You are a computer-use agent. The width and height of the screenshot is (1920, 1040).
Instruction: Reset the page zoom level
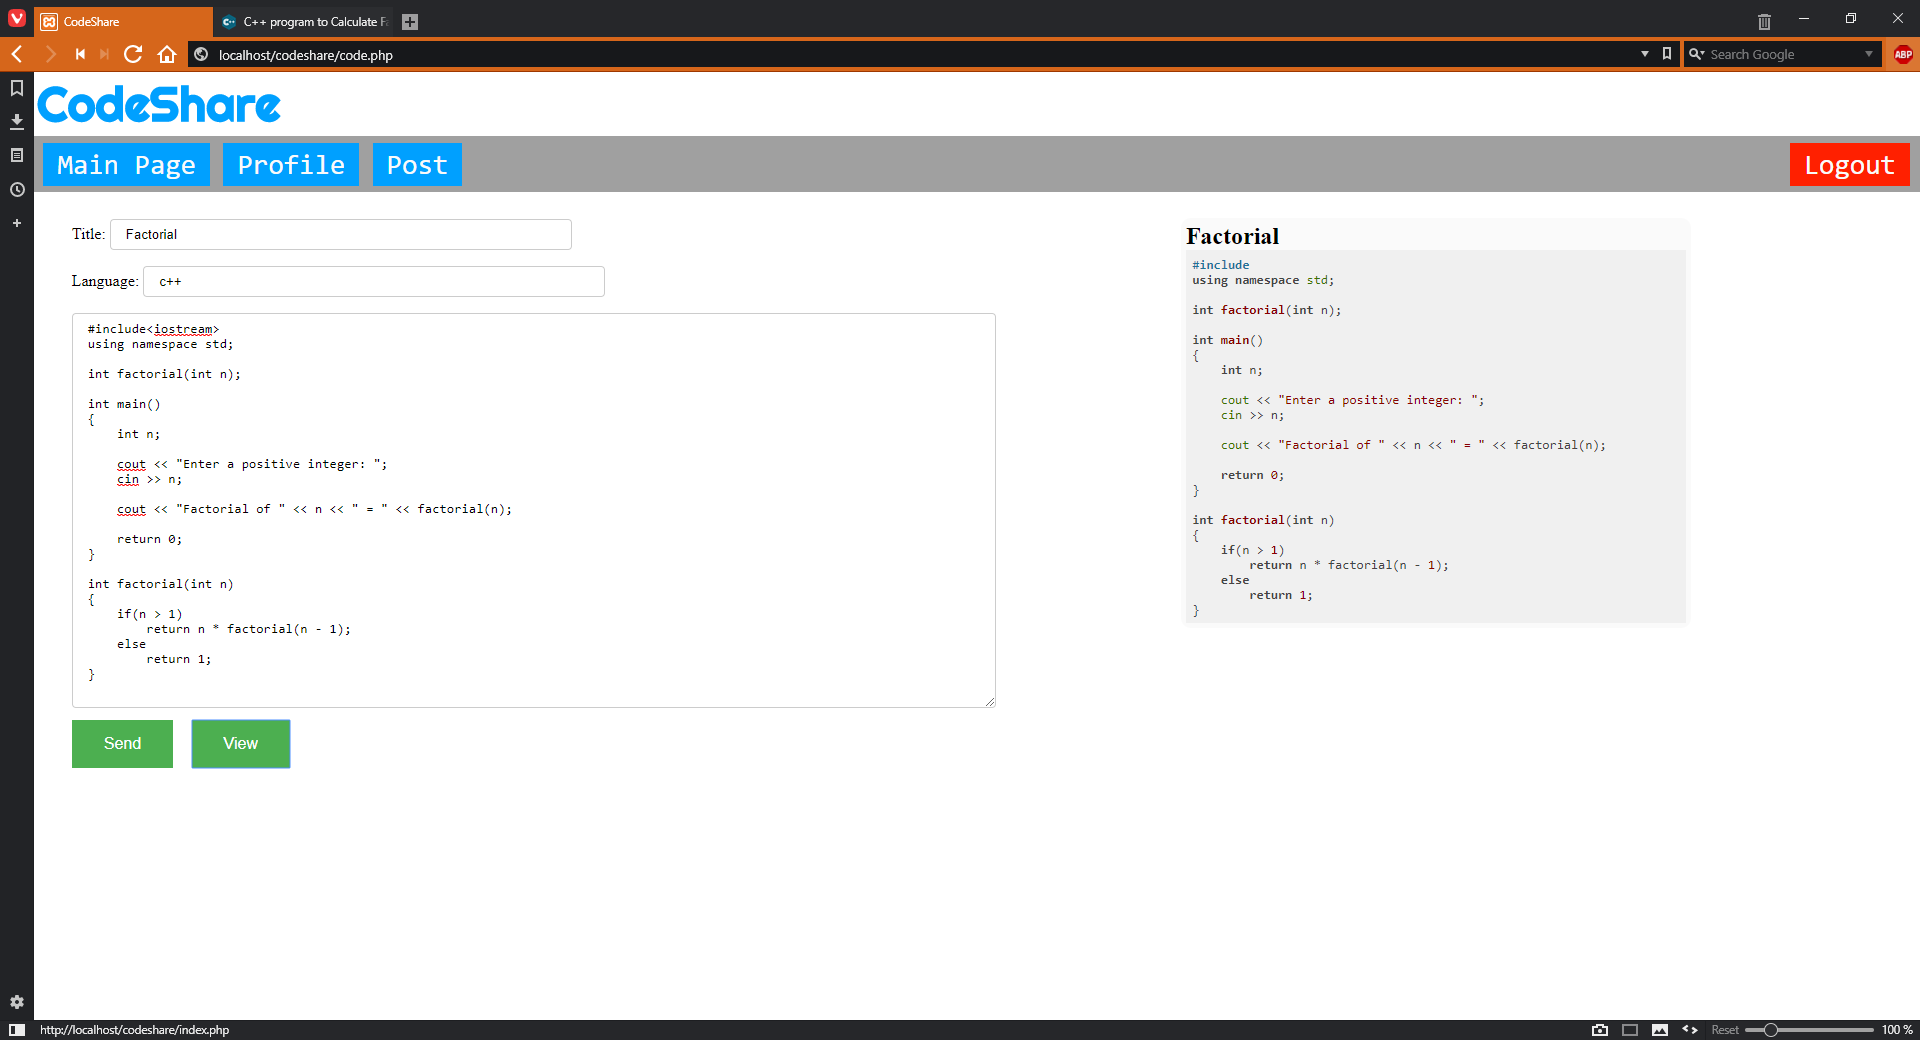tap(1724, 1030)
